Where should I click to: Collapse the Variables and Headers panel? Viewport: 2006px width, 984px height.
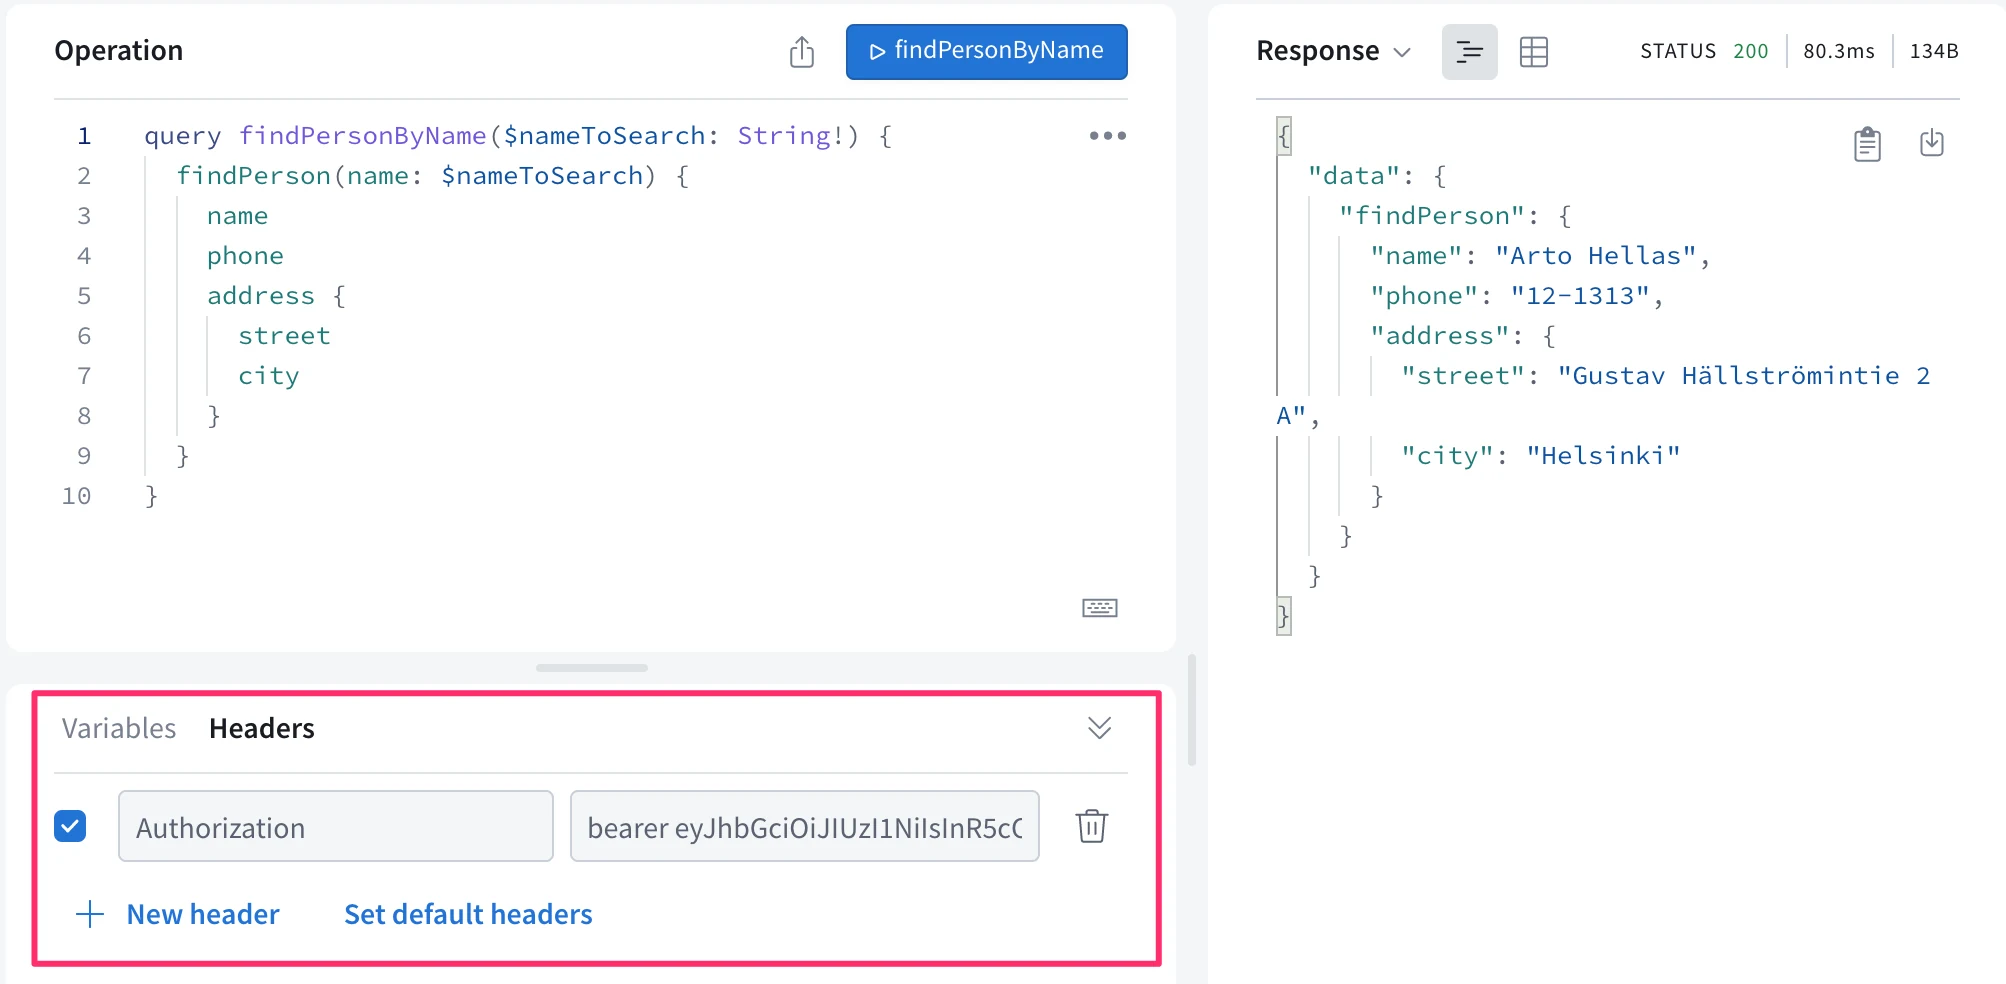[1100, 728]
